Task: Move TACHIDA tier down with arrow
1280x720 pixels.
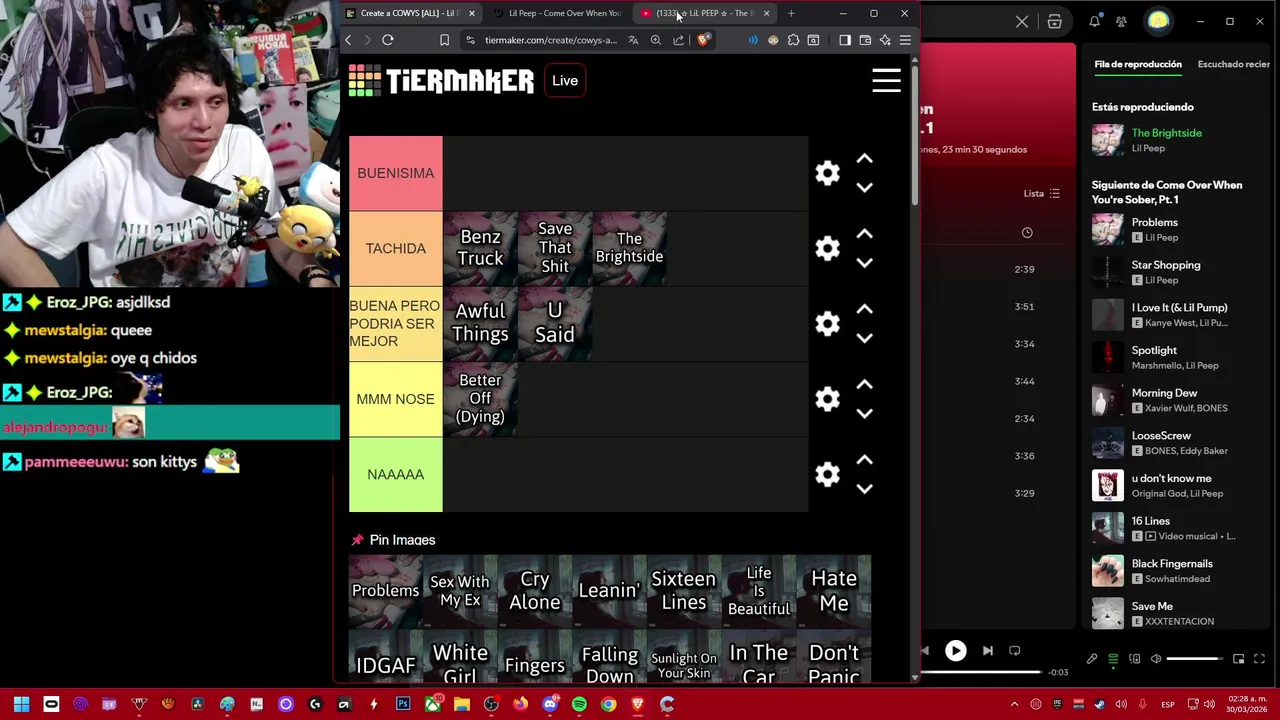Action: click(x=865, y=262)
